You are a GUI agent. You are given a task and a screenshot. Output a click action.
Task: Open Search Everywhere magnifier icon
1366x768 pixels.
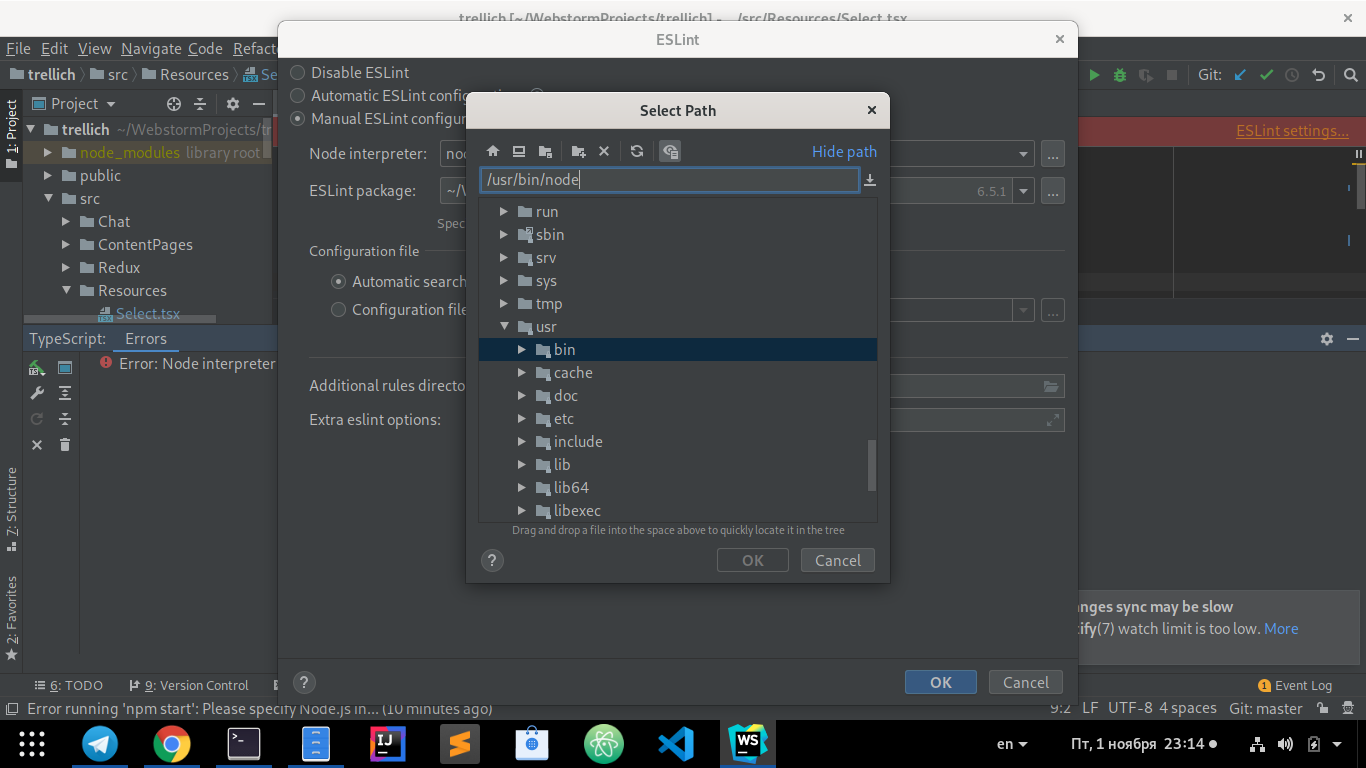pos(1350,75)
